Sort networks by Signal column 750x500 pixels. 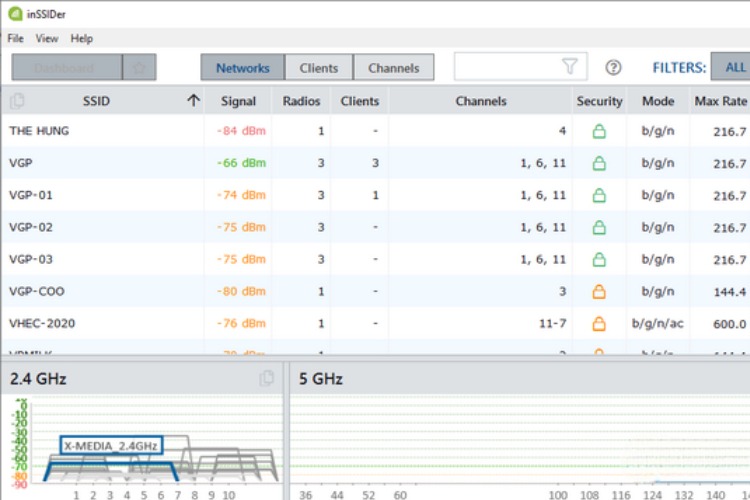click(x=238, y=101)
